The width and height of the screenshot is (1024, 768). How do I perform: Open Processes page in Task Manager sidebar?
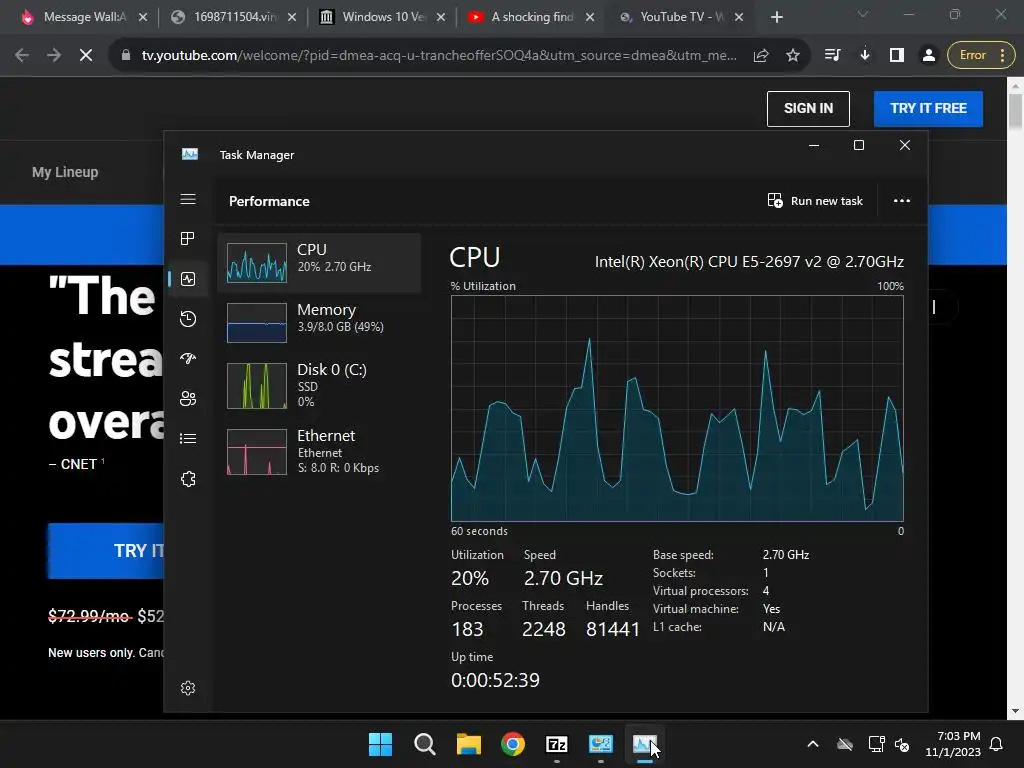188,239
